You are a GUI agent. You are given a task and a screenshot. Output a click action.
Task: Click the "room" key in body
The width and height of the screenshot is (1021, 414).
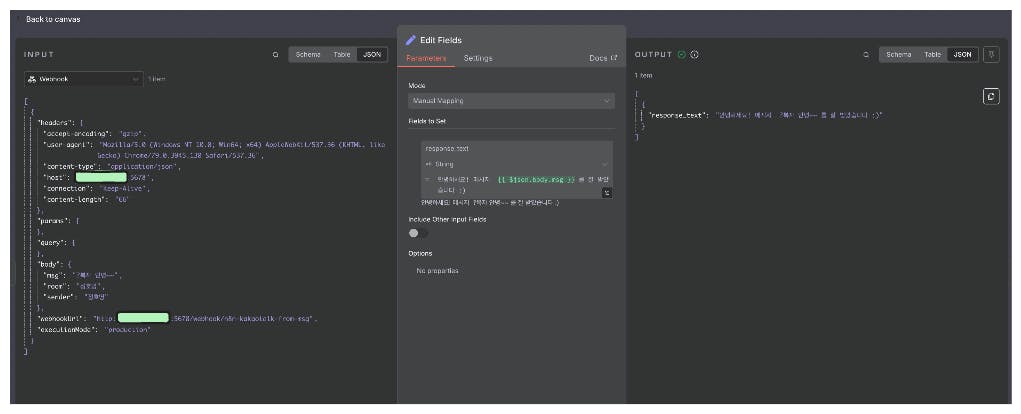(55, 286)
